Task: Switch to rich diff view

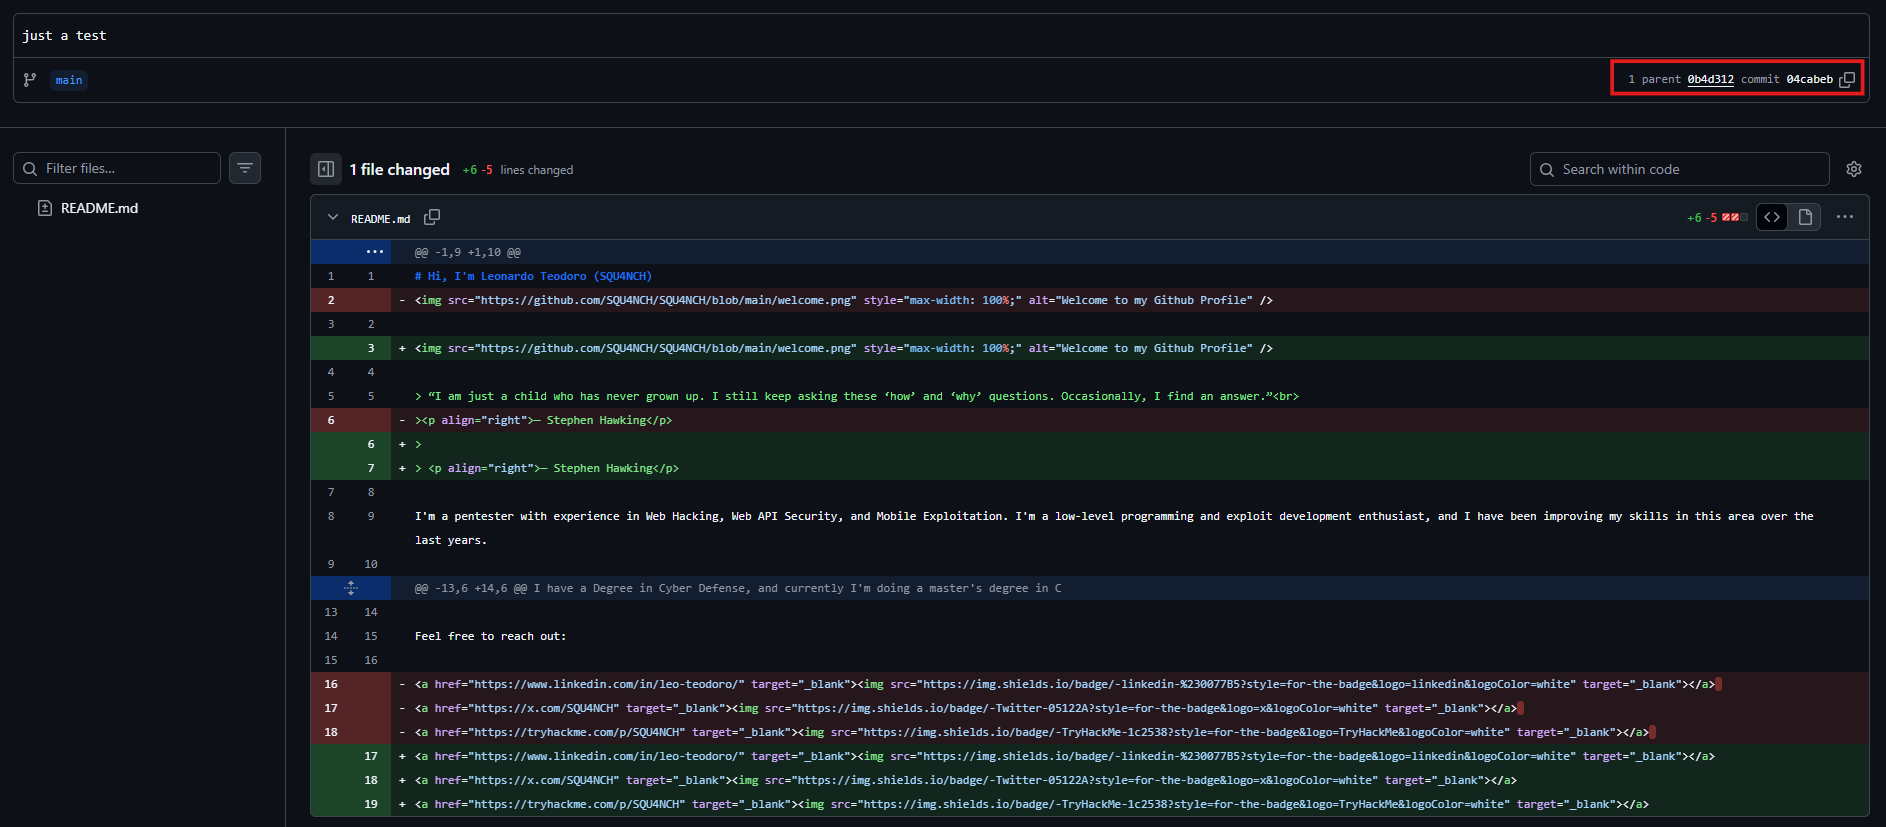Action: (x=1805, y=218)
